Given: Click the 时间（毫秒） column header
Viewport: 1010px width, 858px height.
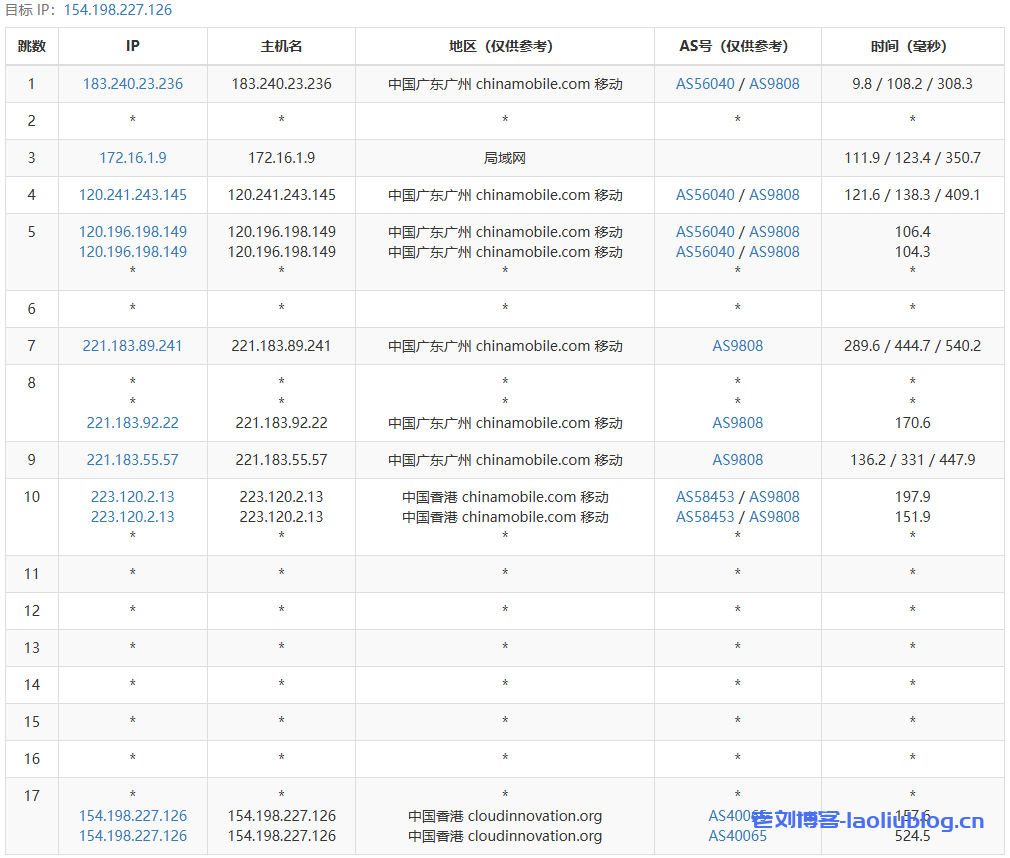Looking at the screenshot, I should click(912, 46).
